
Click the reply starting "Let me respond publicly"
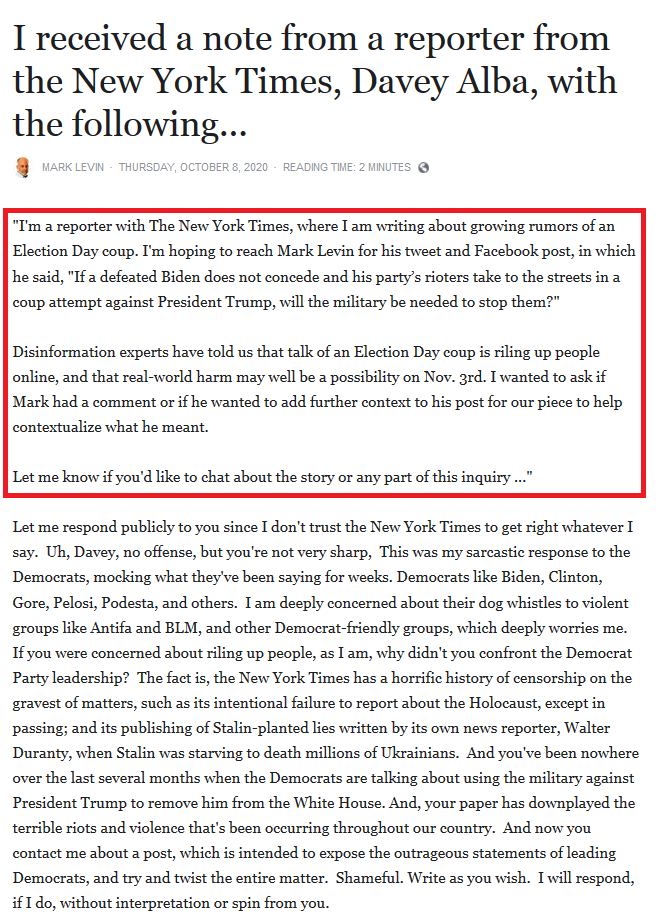pos(326,715)
